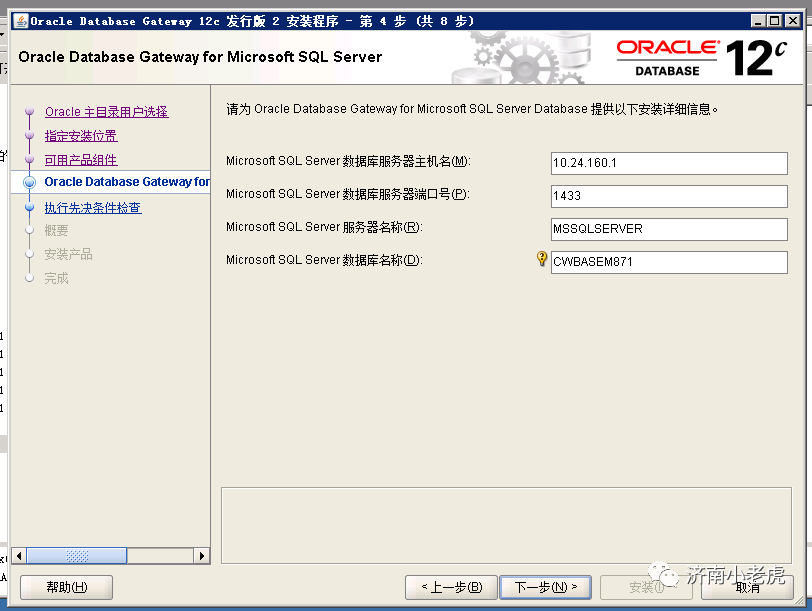Click the 主机名(M) label text

pyautogui.click(x=348, y=161)
